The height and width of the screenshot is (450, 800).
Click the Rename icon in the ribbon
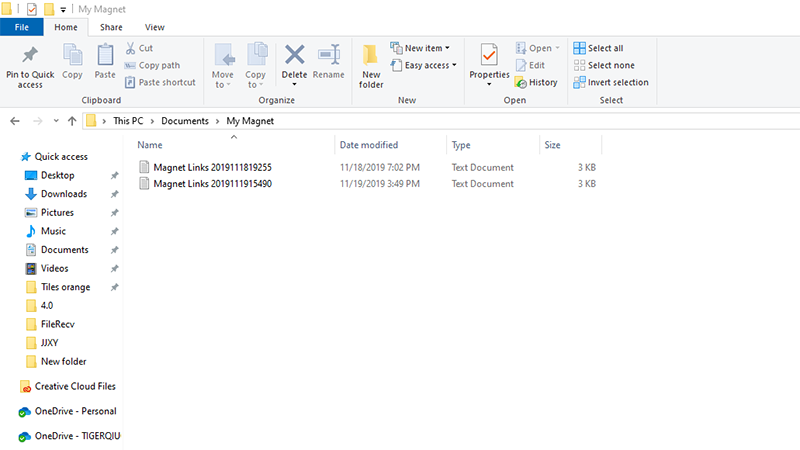pos(328,58)
